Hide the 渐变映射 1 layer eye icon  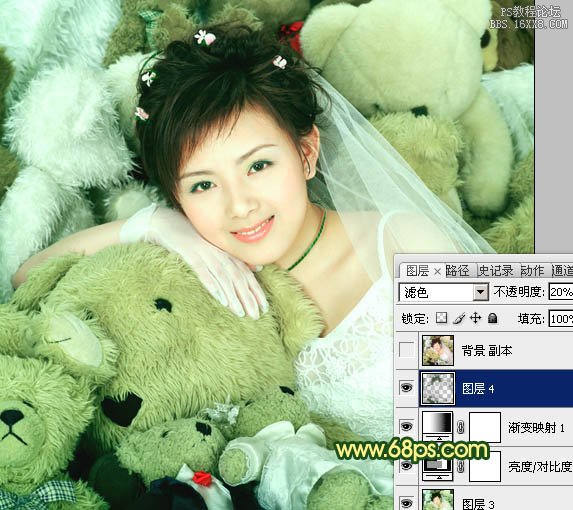(x=407, y=426)
